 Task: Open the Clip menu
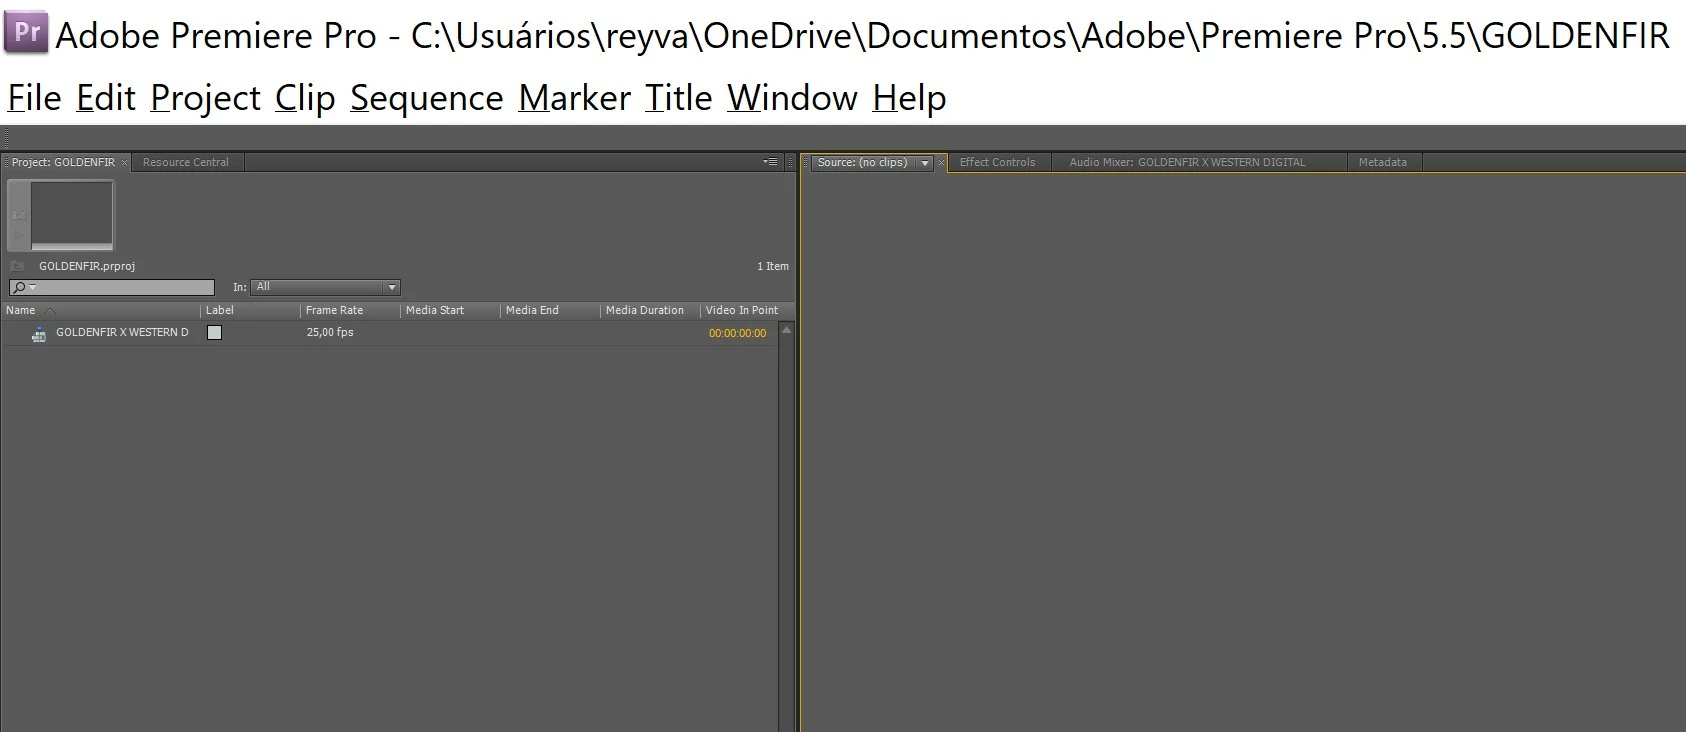(305, 98)
